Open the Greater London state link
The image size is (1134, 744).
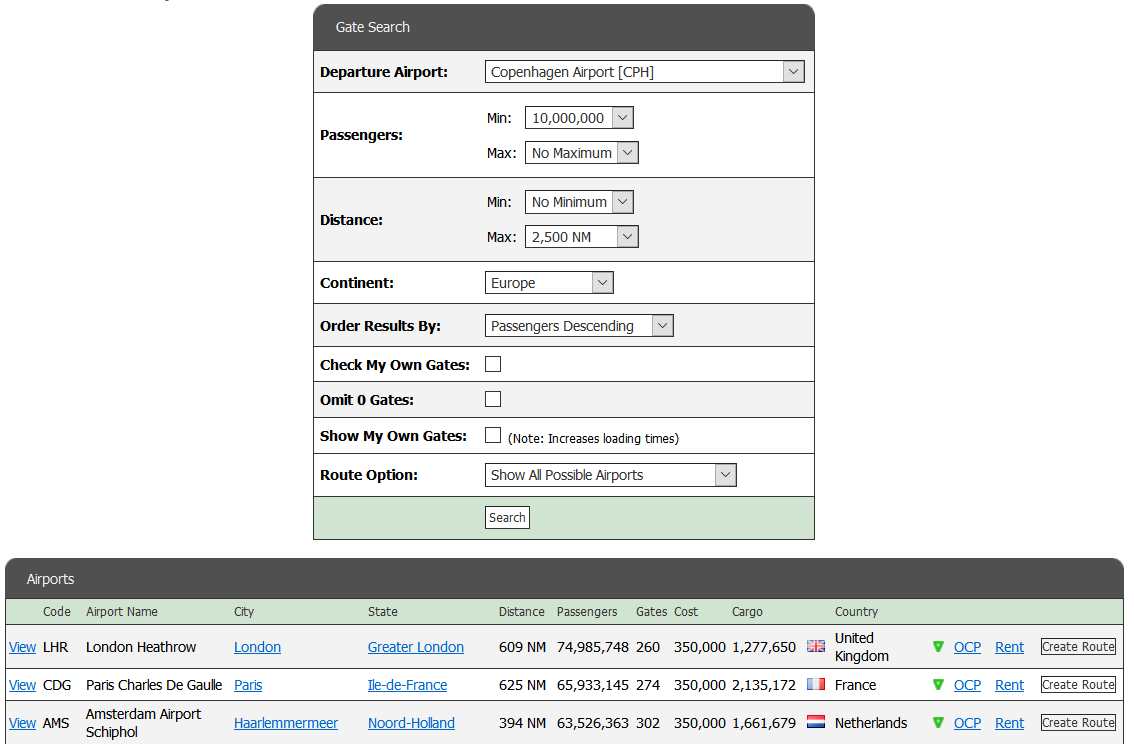tap(415, 647)
